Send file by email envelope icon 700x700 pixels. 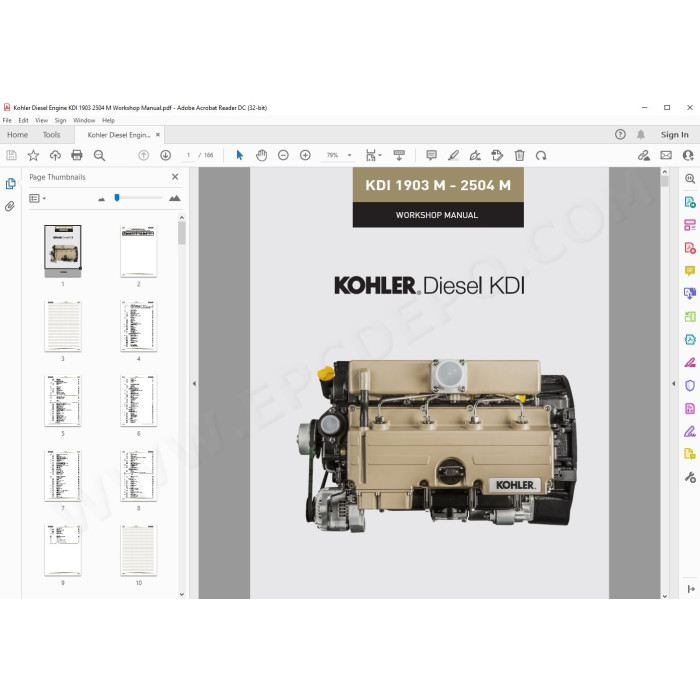pos(666,155)
